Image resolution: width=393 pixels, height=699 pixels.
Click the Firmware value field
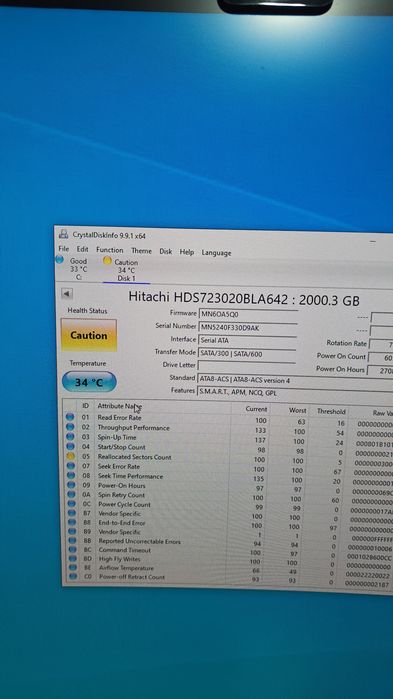(x=247, y=314)
